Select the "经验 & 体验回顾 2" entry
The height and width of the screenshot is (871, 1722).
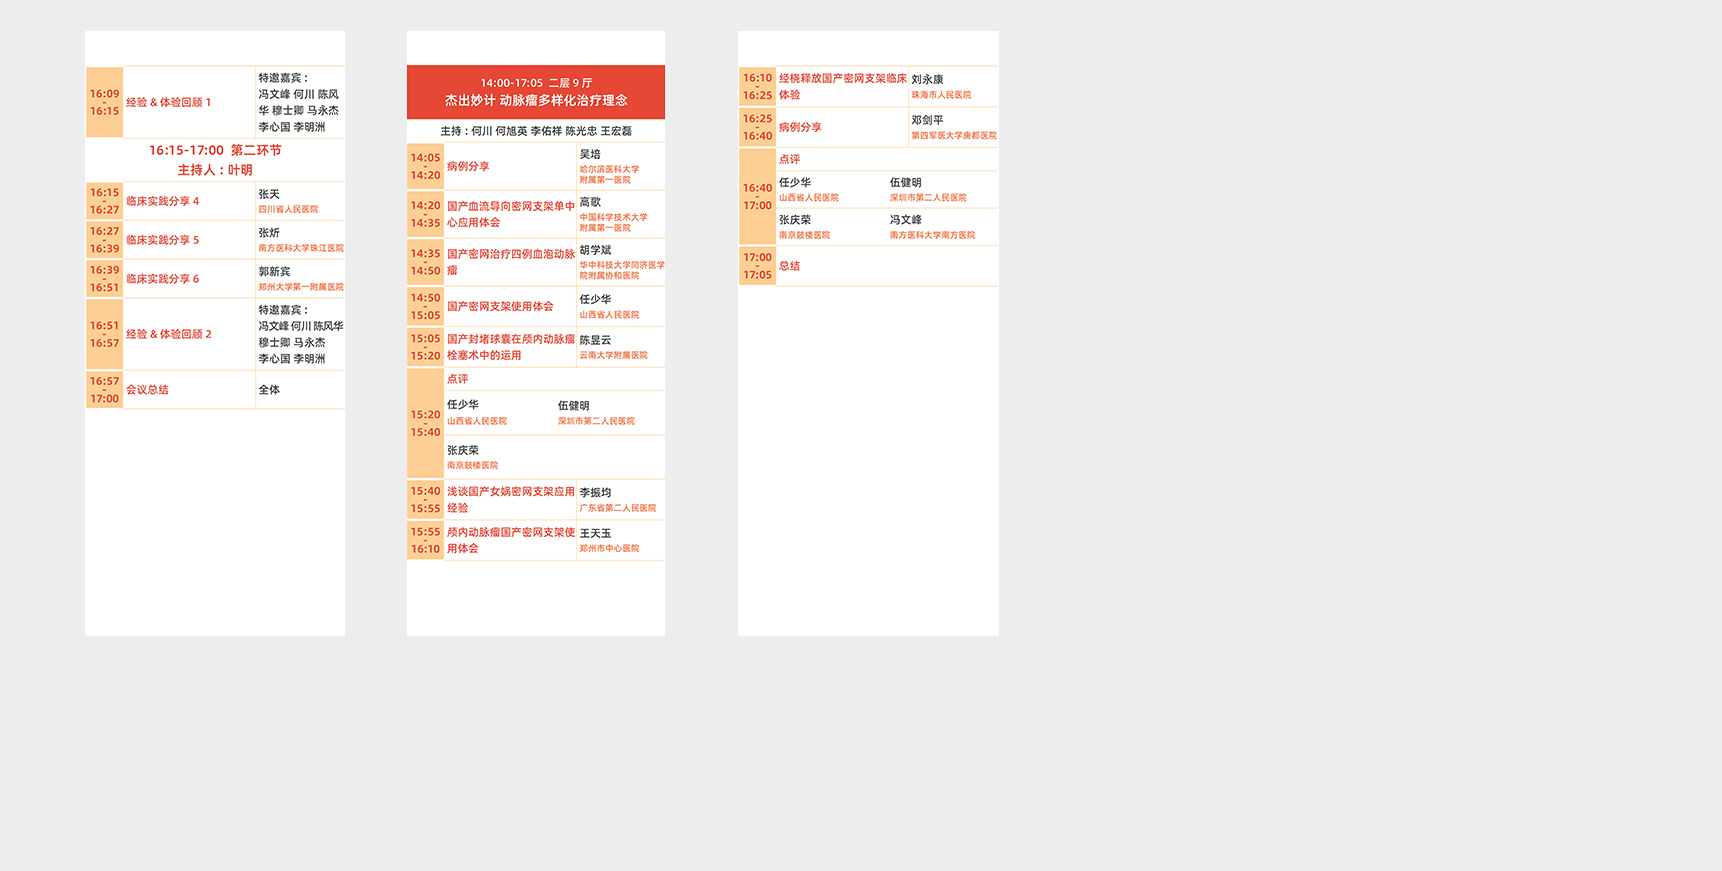click(x=169, y=334)
